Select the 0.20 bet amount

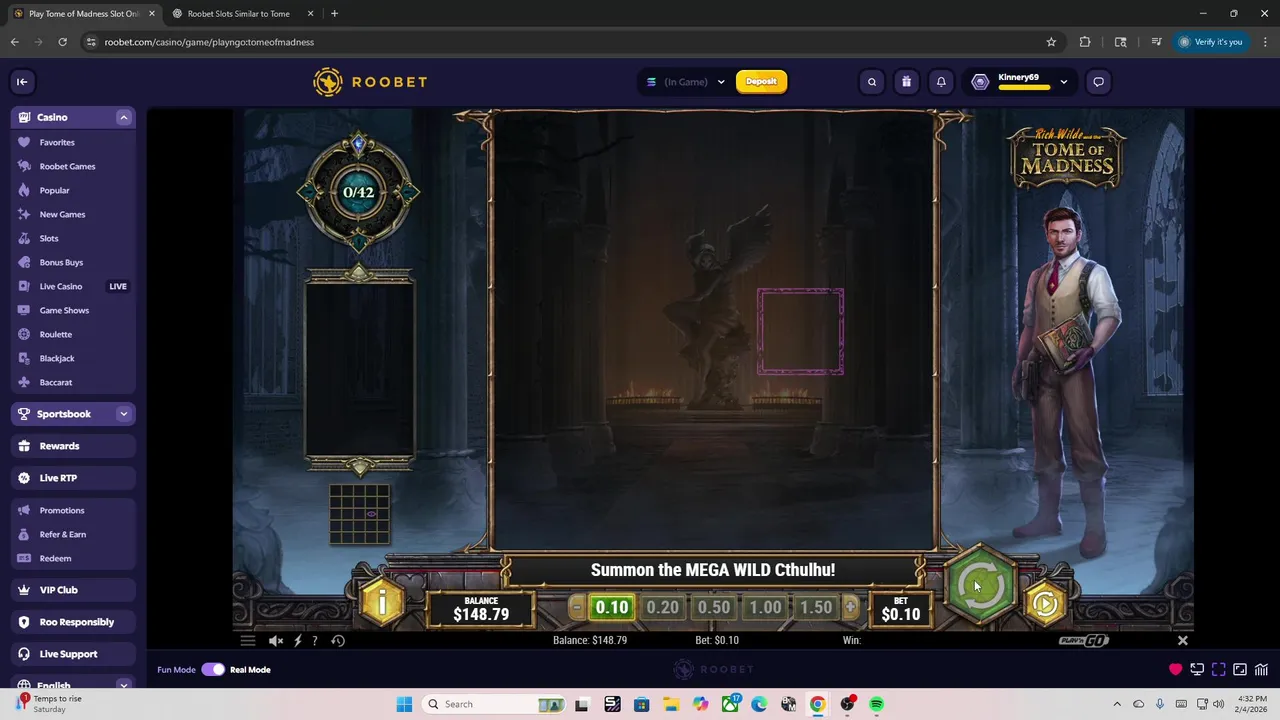[x=662, y=607]
